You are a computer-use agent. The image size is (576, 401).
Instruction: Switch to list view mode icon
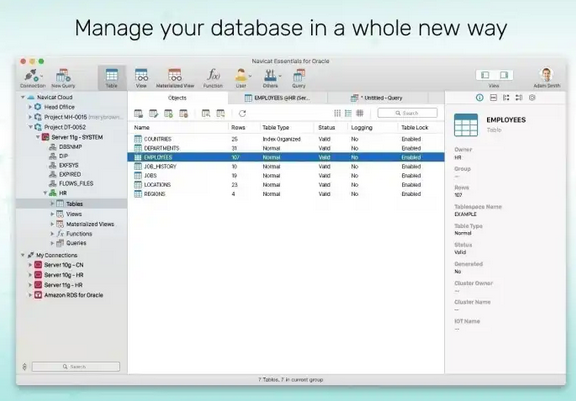337,113
